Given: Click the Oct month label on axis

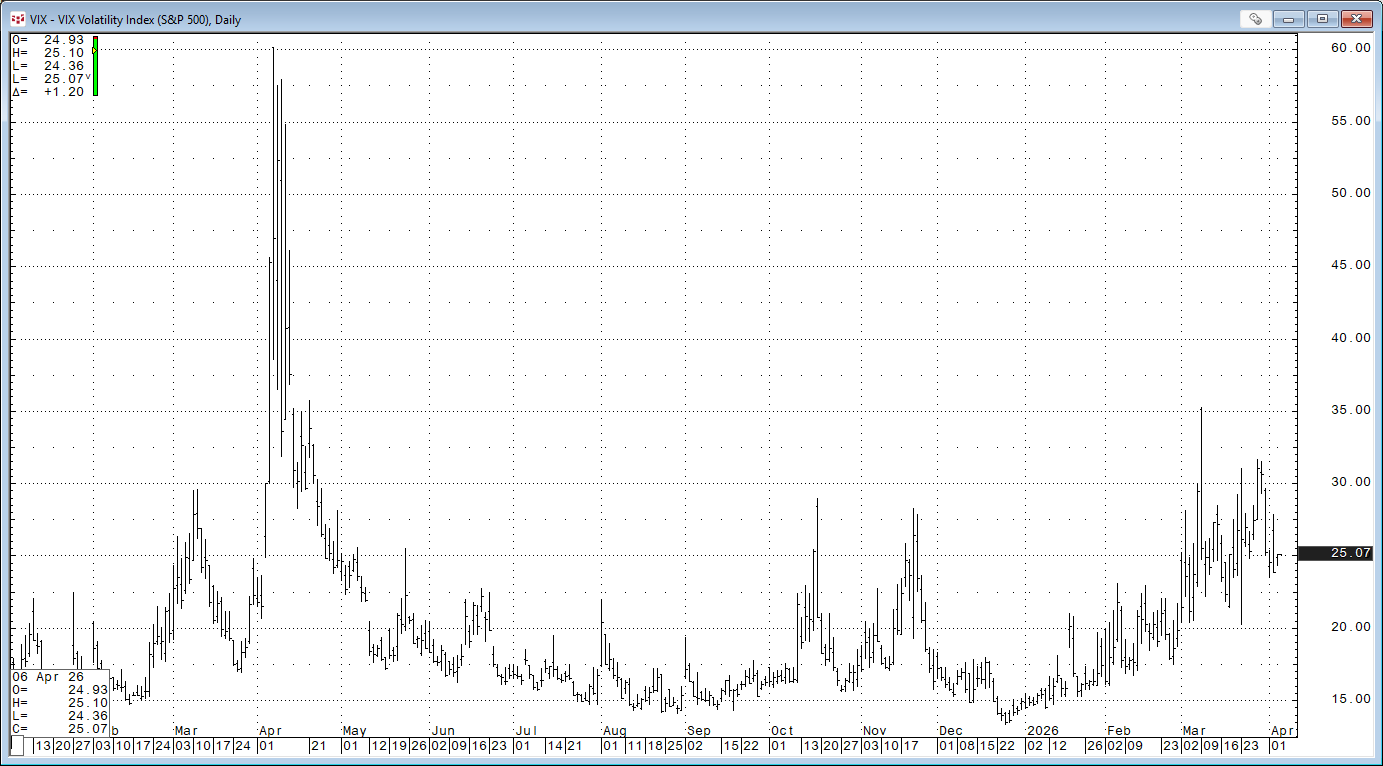Looking at the screenshot, I should pyautogui.click(x=782, y=731).
